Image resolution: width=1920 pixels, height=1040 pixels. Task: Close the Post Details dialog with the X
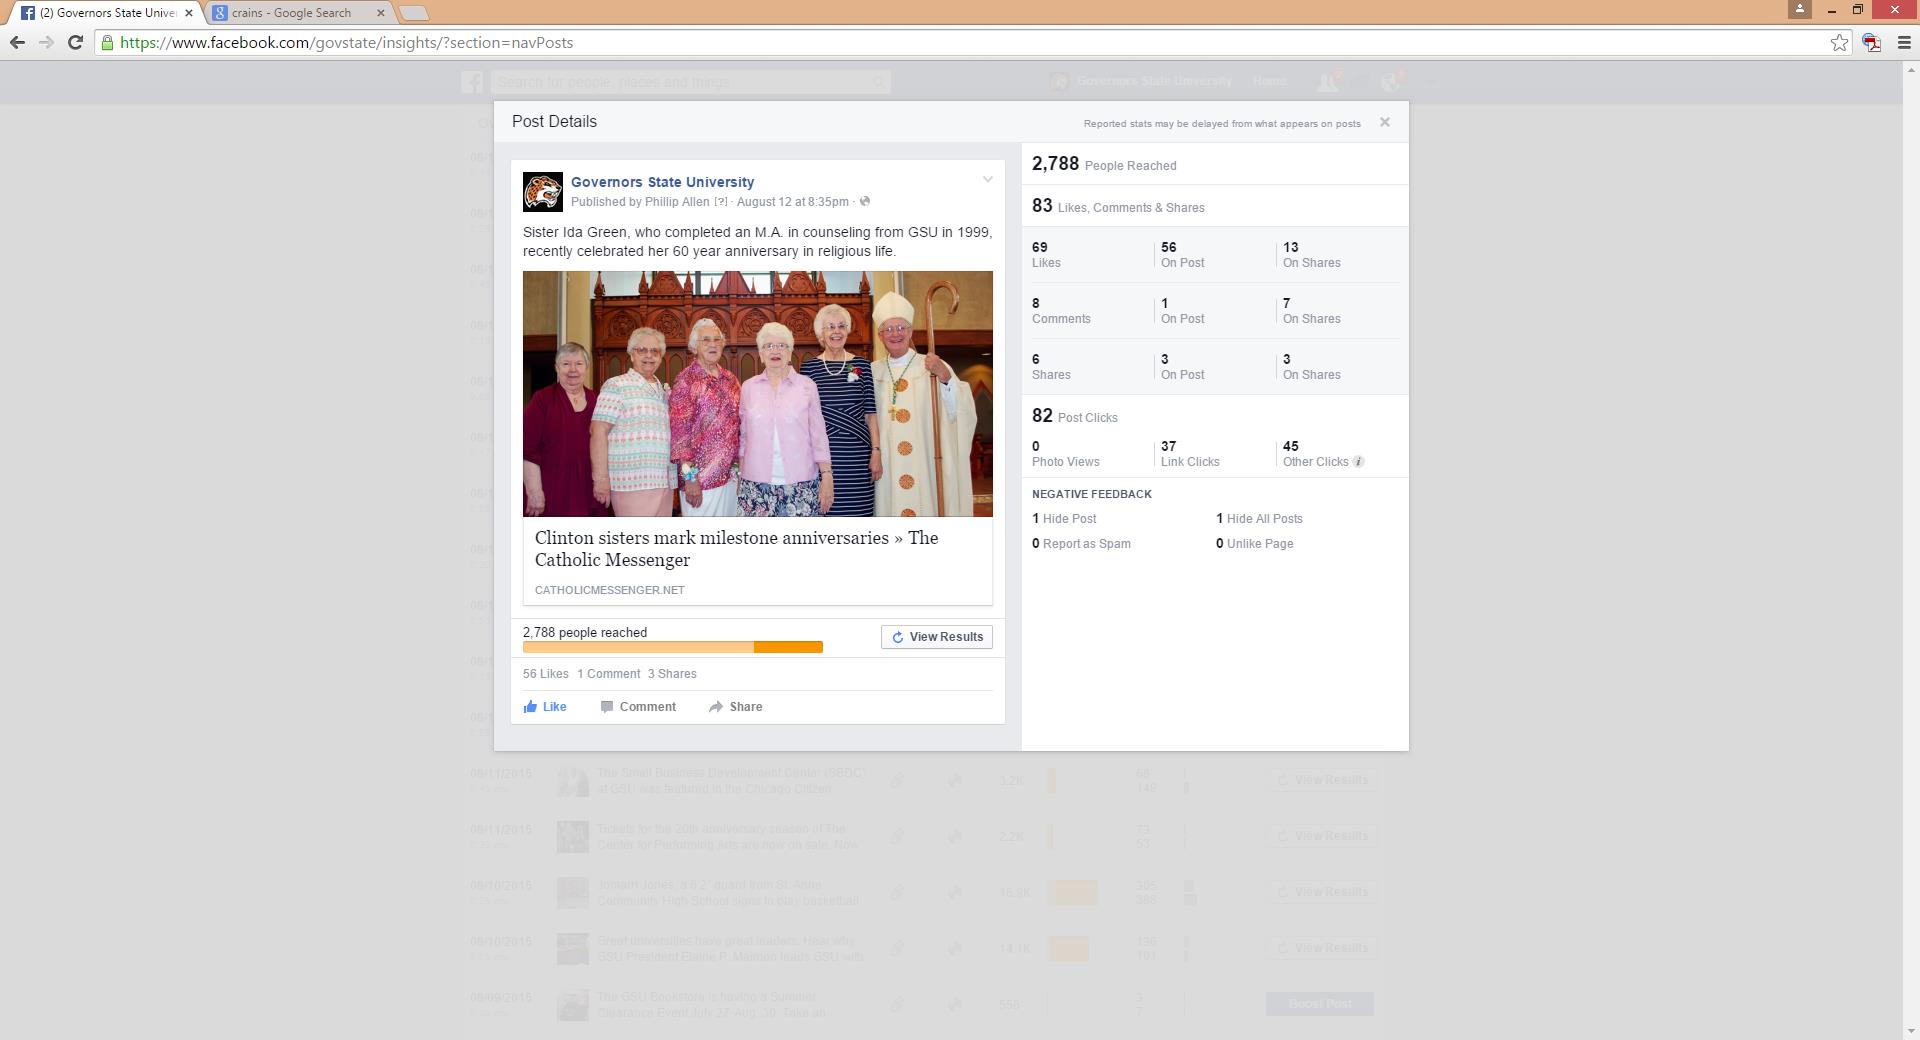pos(1385,122)
